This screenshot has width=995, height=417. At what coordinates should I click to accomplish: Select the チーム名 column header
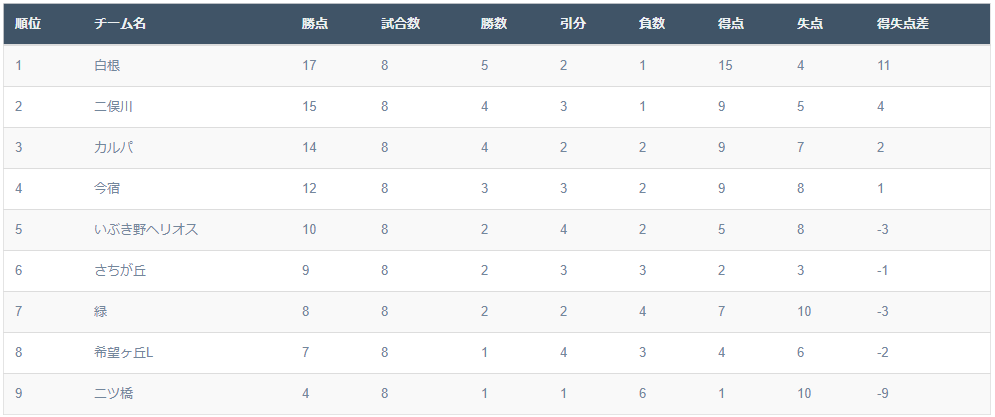pyautogui.click(x=120, y=24)
